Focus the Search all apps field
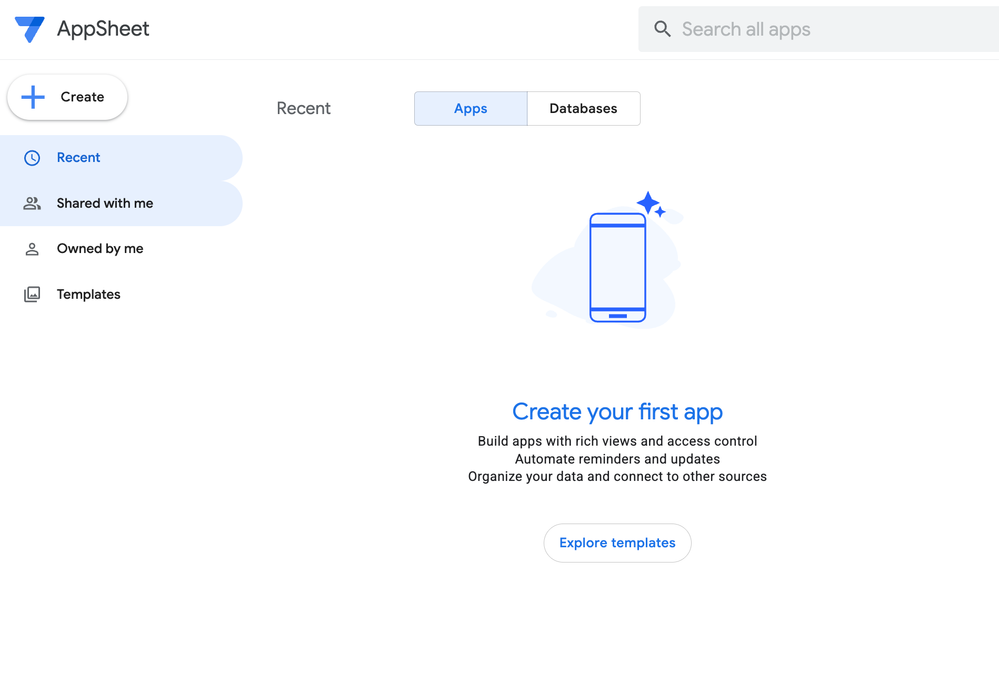The height and width of the screenshot is (685, 999). [819, 29]
